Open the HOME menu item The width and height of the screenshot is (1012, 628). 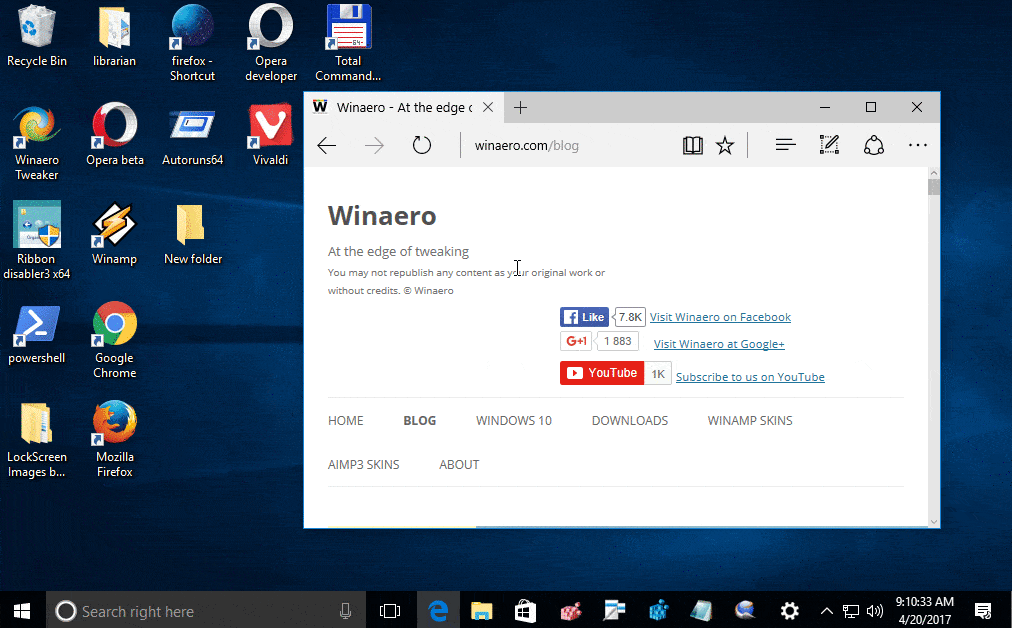click(x=345, y=421)
